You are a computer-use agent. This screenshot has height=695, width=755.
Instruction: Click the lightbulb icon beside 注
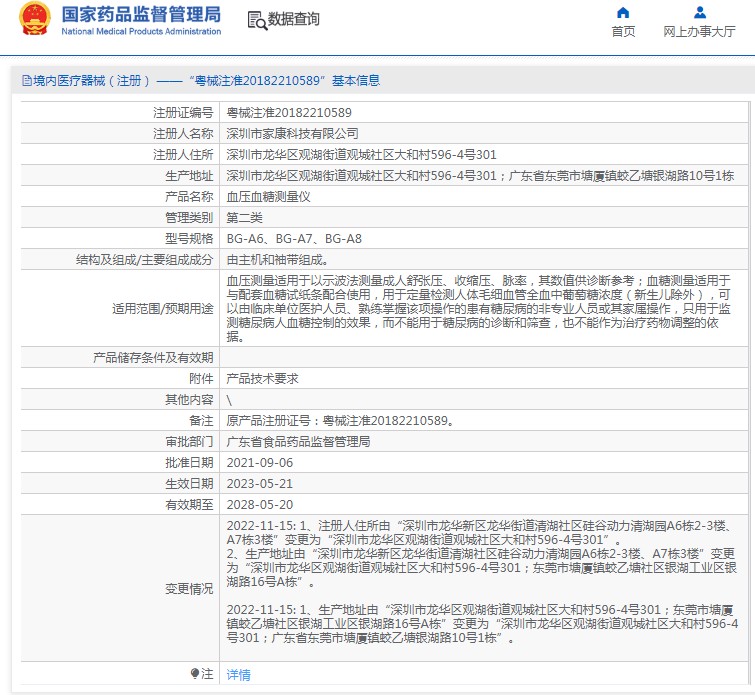[195, 673]
